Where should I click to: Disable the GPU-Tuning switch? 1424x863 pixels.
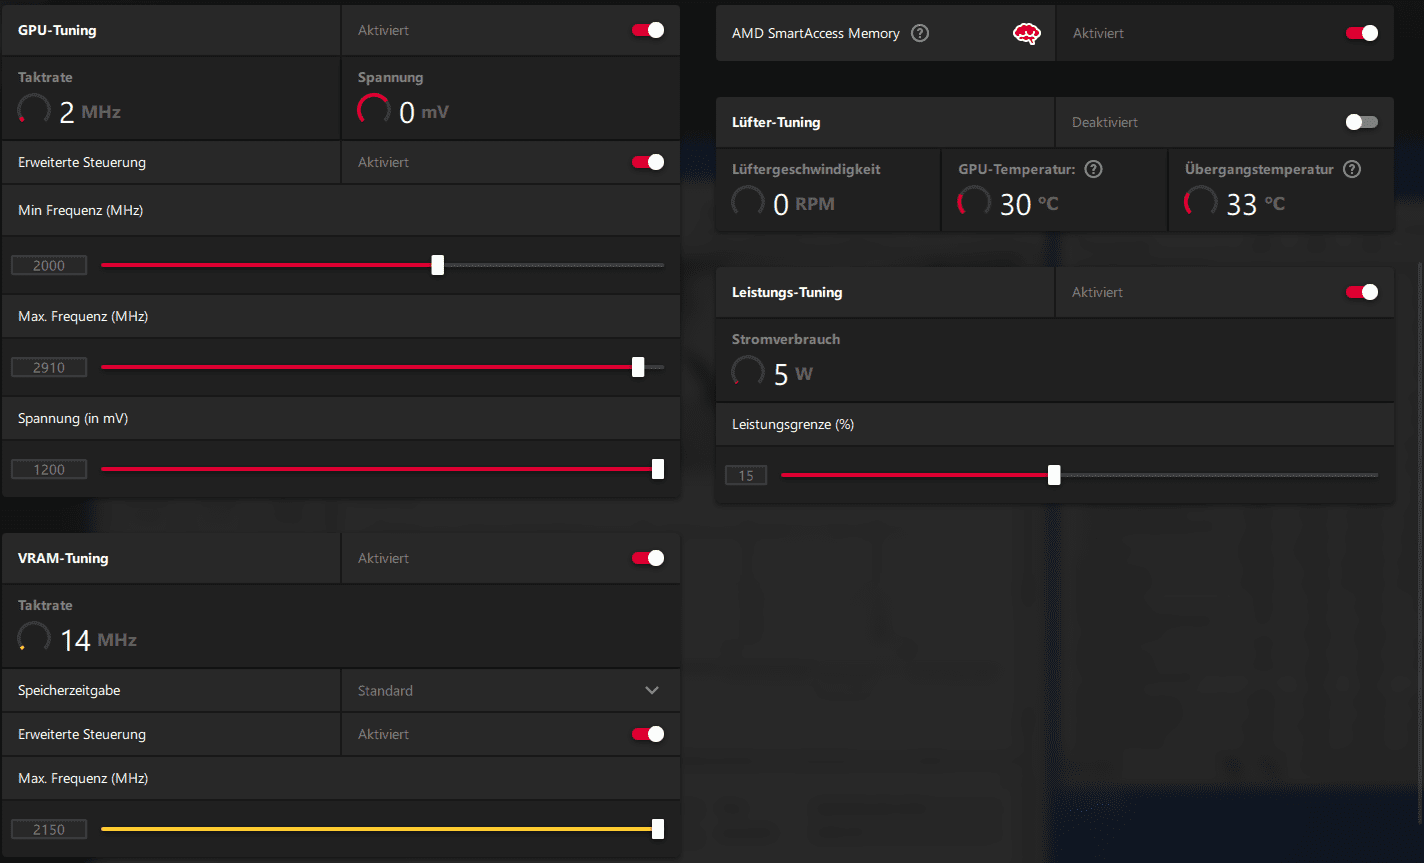pos(648,30)
